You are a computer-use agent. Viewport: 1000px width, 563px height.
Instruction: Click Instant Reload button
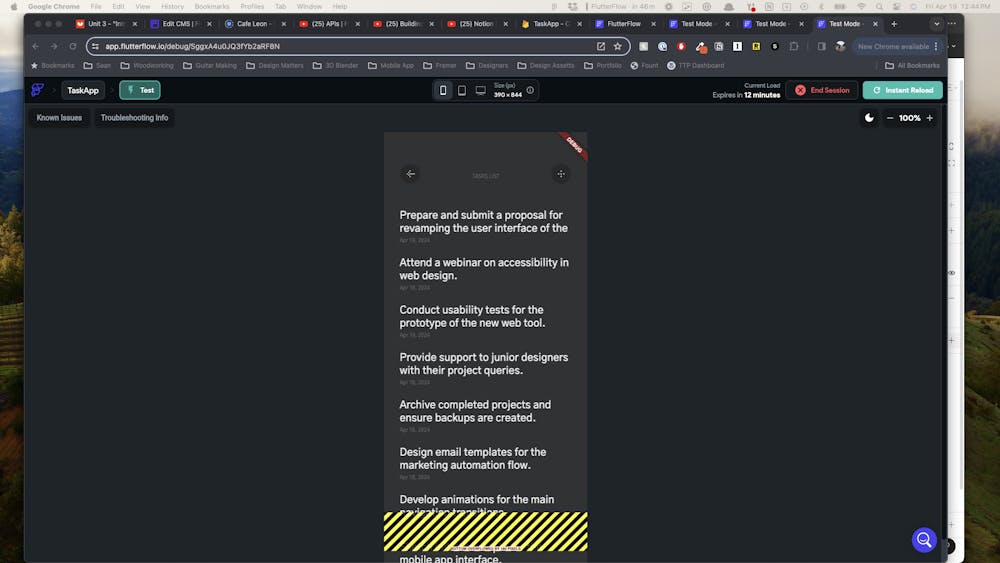902,90
